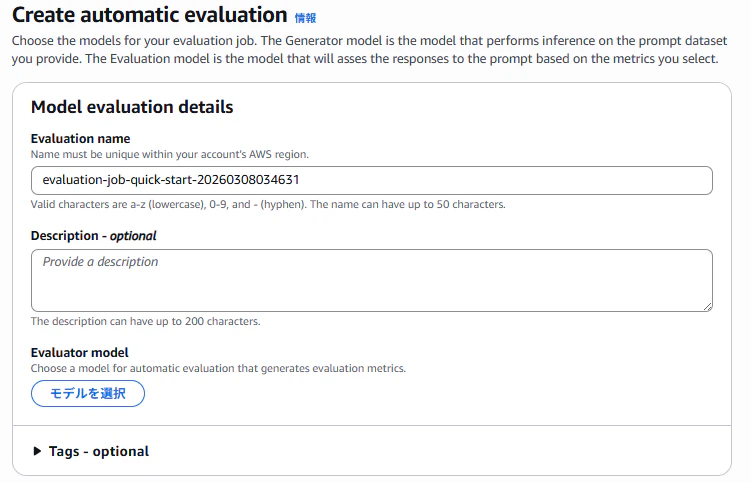Click the 'Create automatic evaluation' page title
The height and width of the screenshot is (483, 751).
149,15
